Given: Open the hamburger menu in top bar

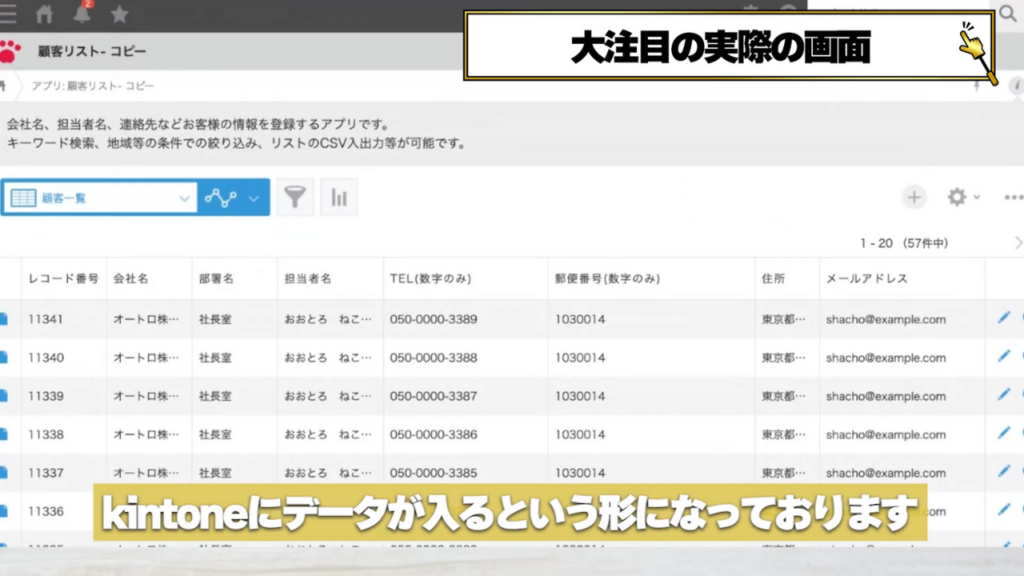Looking at the screenshot, I should (7, 14).
